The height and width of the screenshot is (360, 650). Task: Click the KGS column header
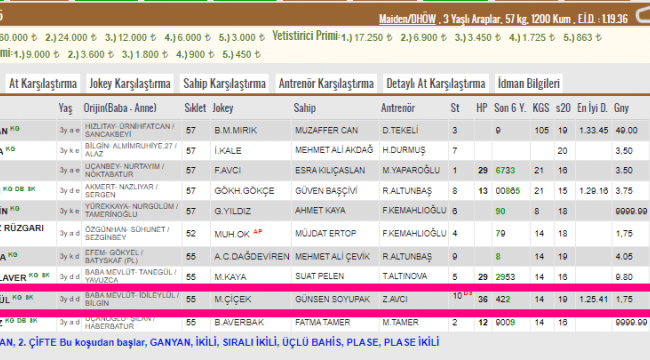[x=541, y=108]
